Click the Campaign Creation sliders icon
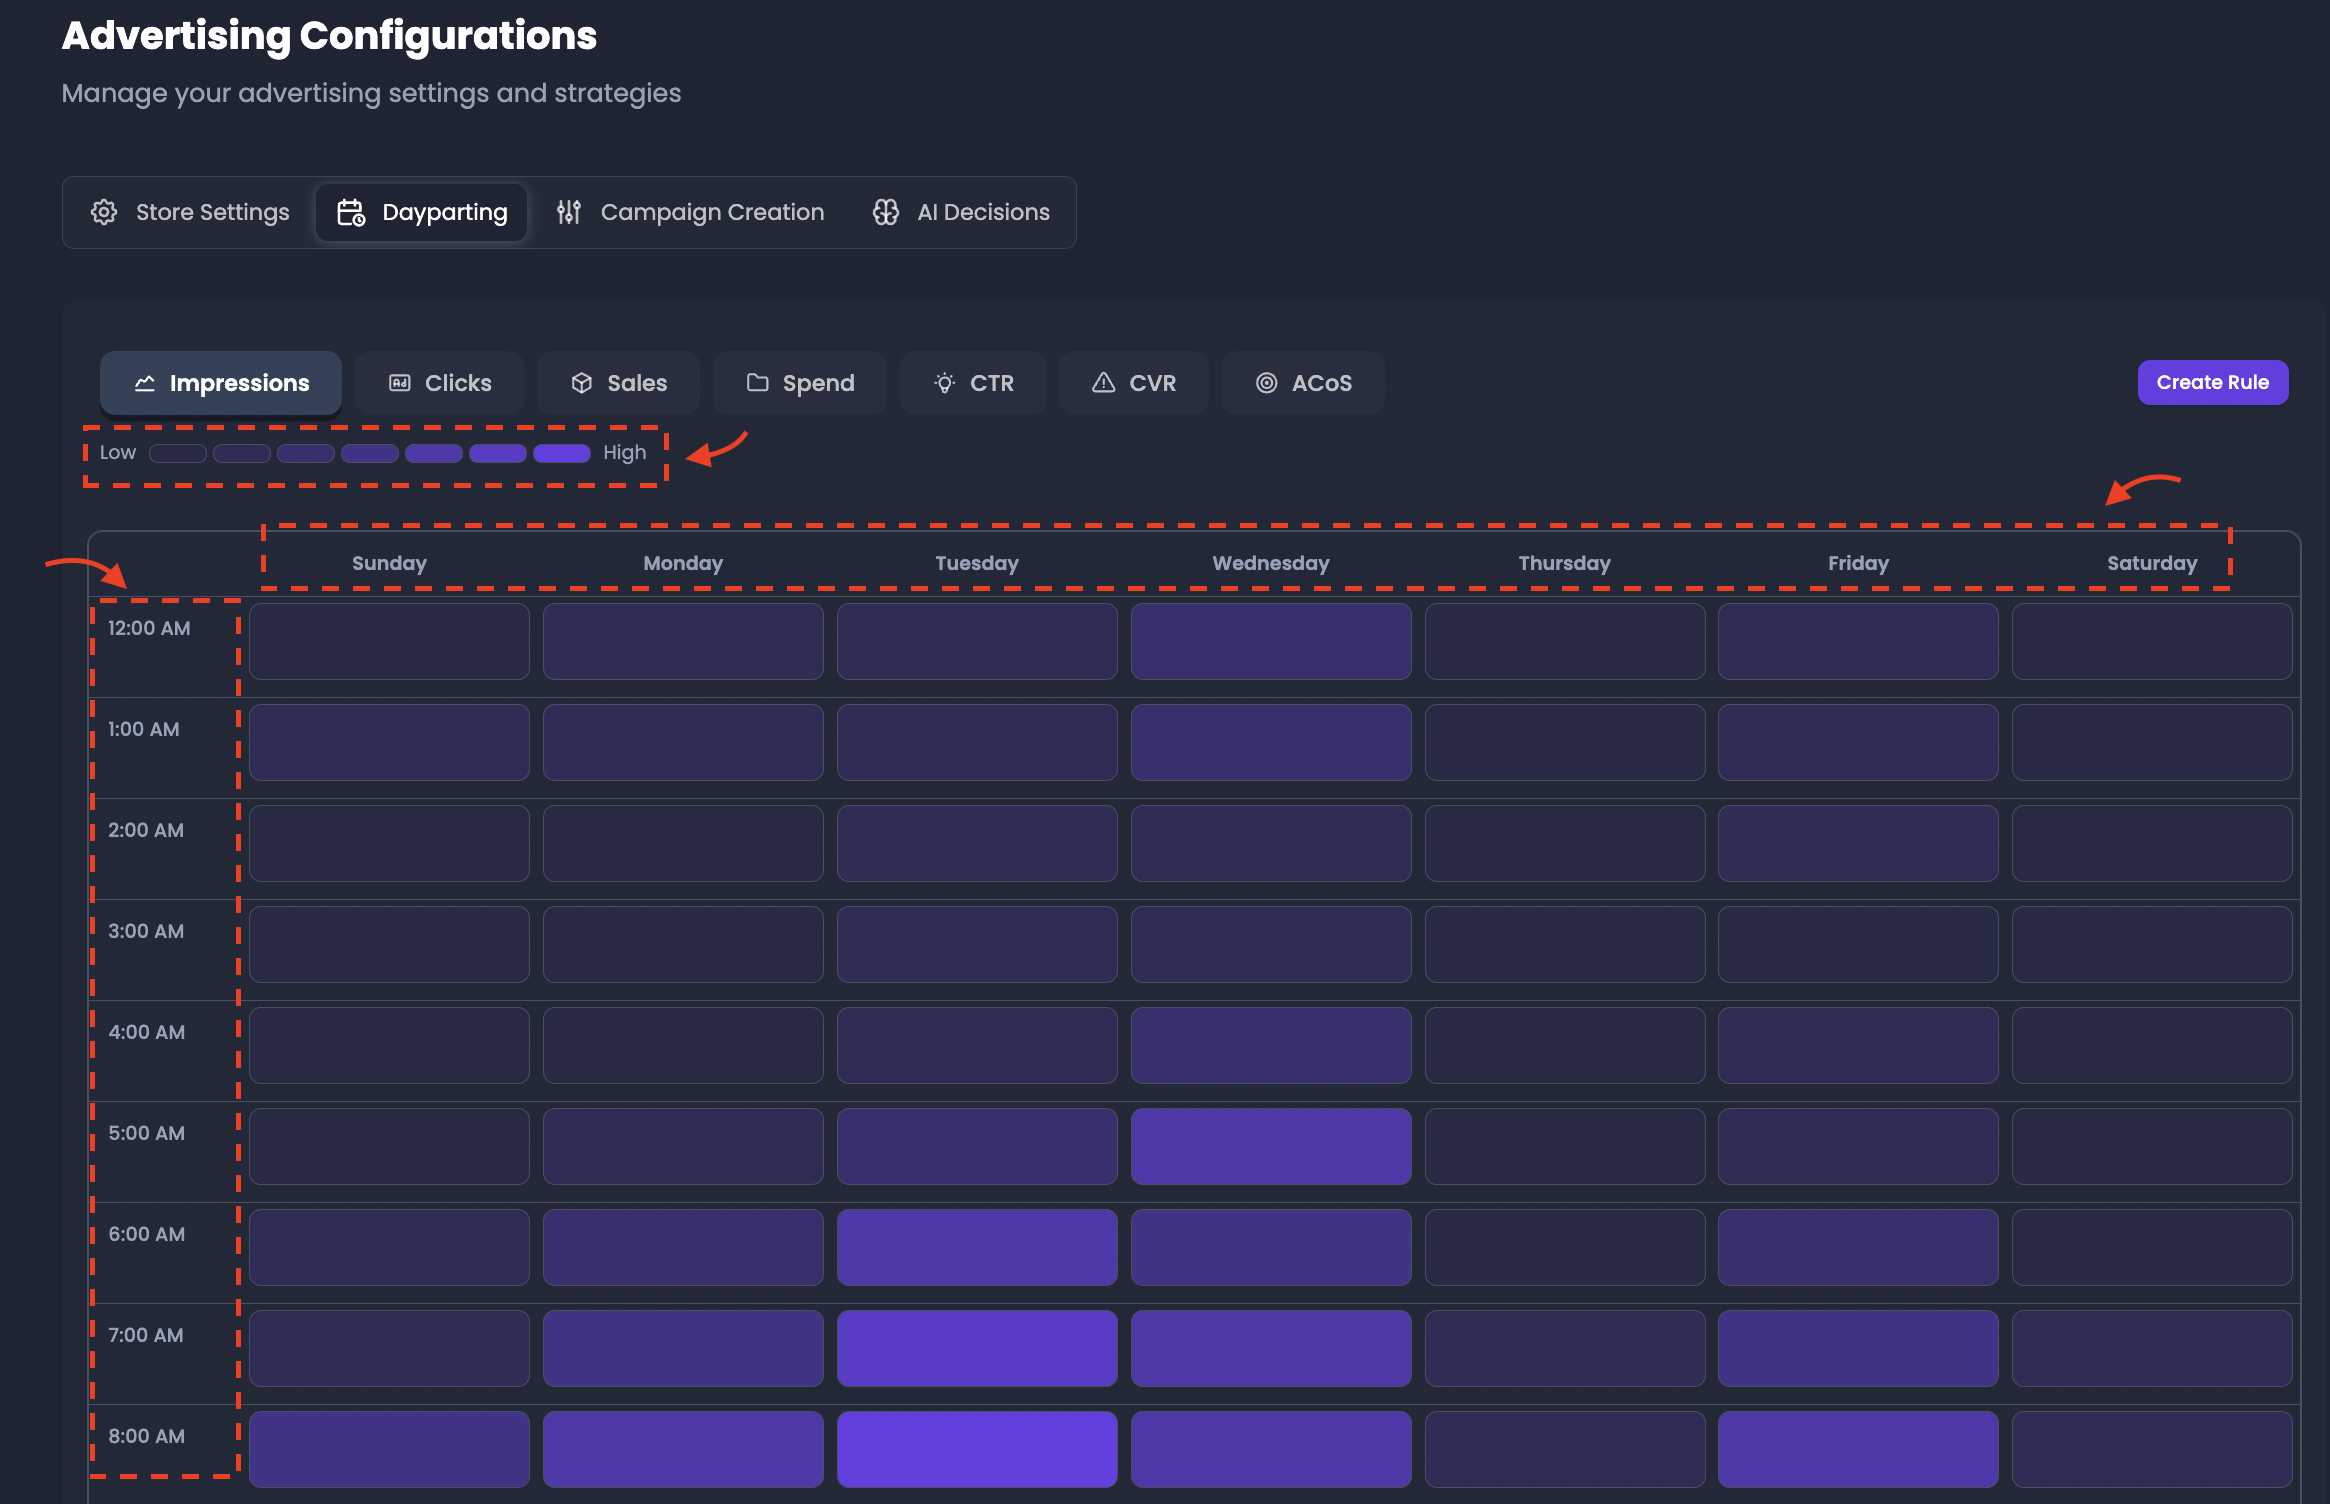The image size is (2330, 1504). pos(569,212)
